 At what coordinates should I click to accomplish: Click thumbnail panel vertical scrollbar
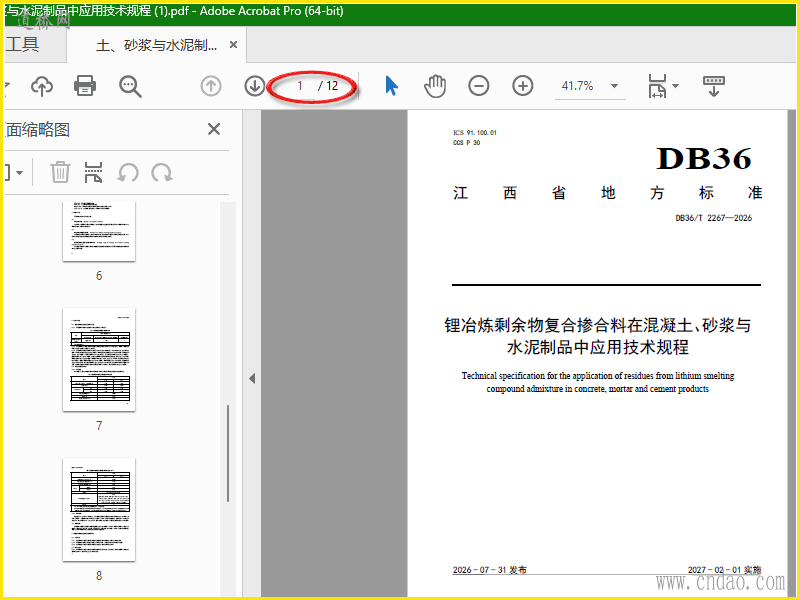[x=228, y=453]
